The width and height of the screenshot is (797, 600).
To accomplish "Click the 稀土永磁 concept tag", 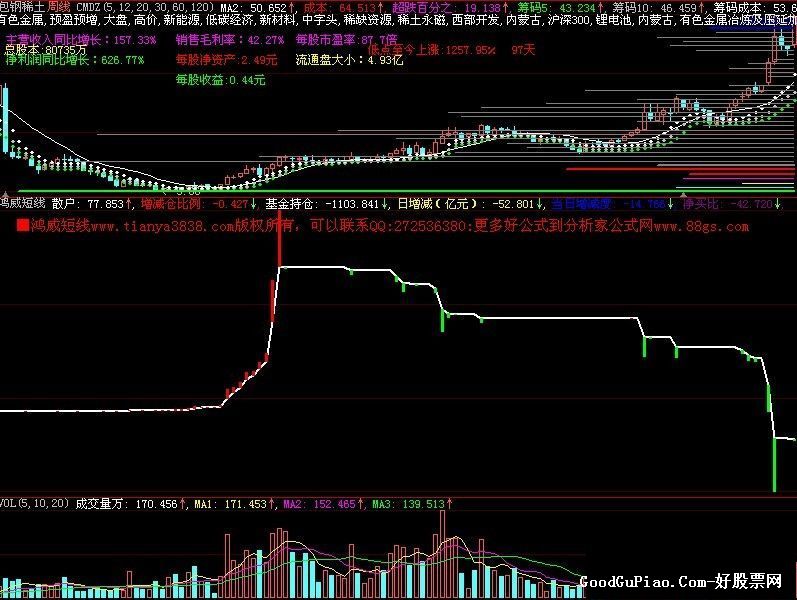I will click(x=419, y=20).
